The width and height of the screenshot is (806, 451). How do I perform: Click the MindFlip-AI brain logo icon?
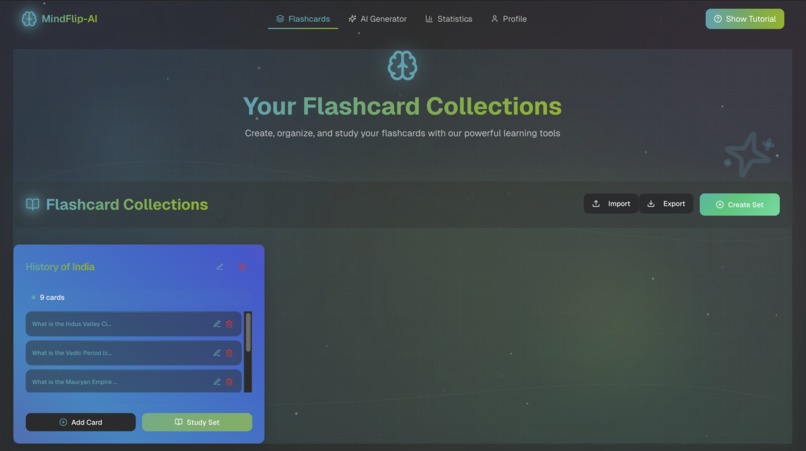(x=29, y=19)
